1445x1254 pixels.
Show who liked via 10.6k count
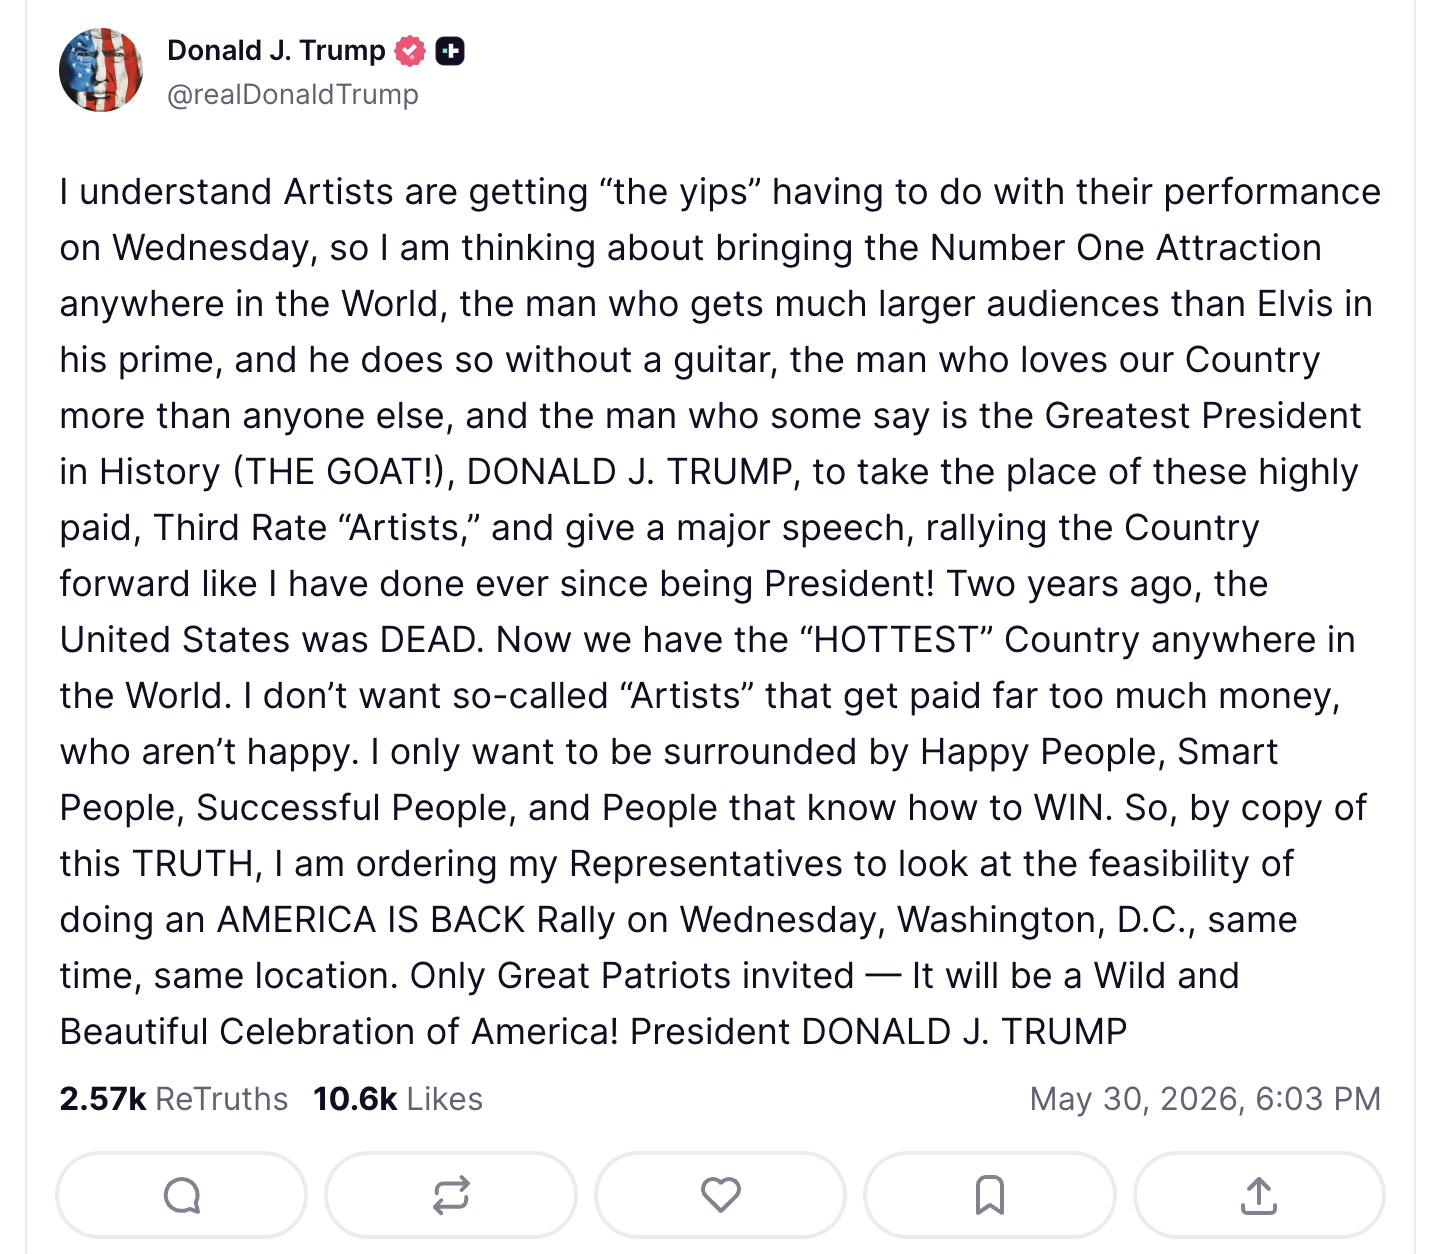[355, 1099]
